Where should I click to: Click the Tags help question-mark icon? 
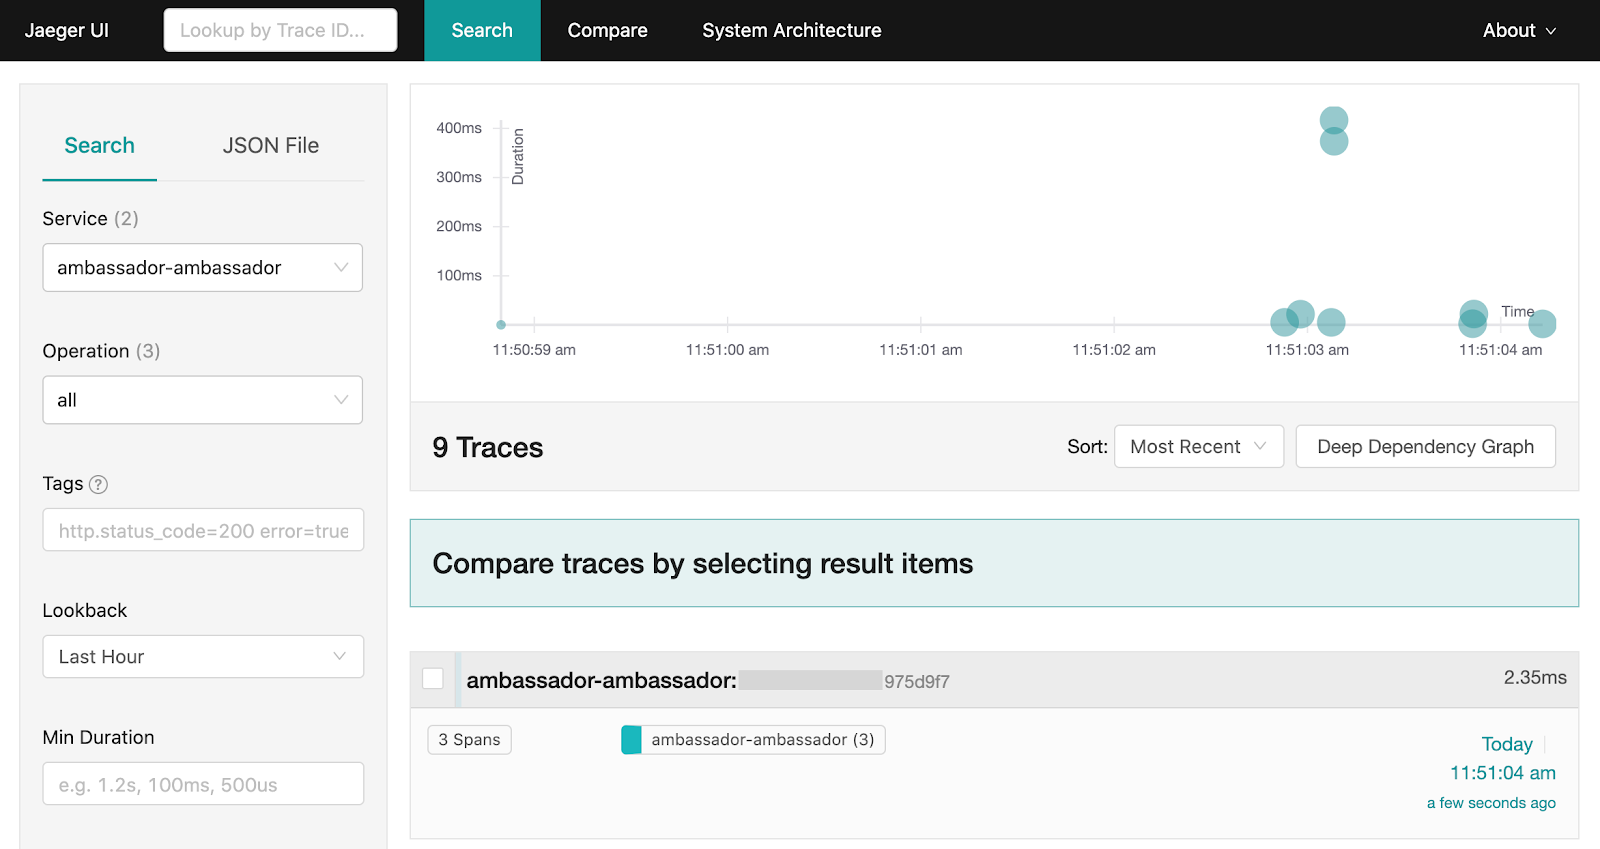pyautogui.click(x=98, y=484)
